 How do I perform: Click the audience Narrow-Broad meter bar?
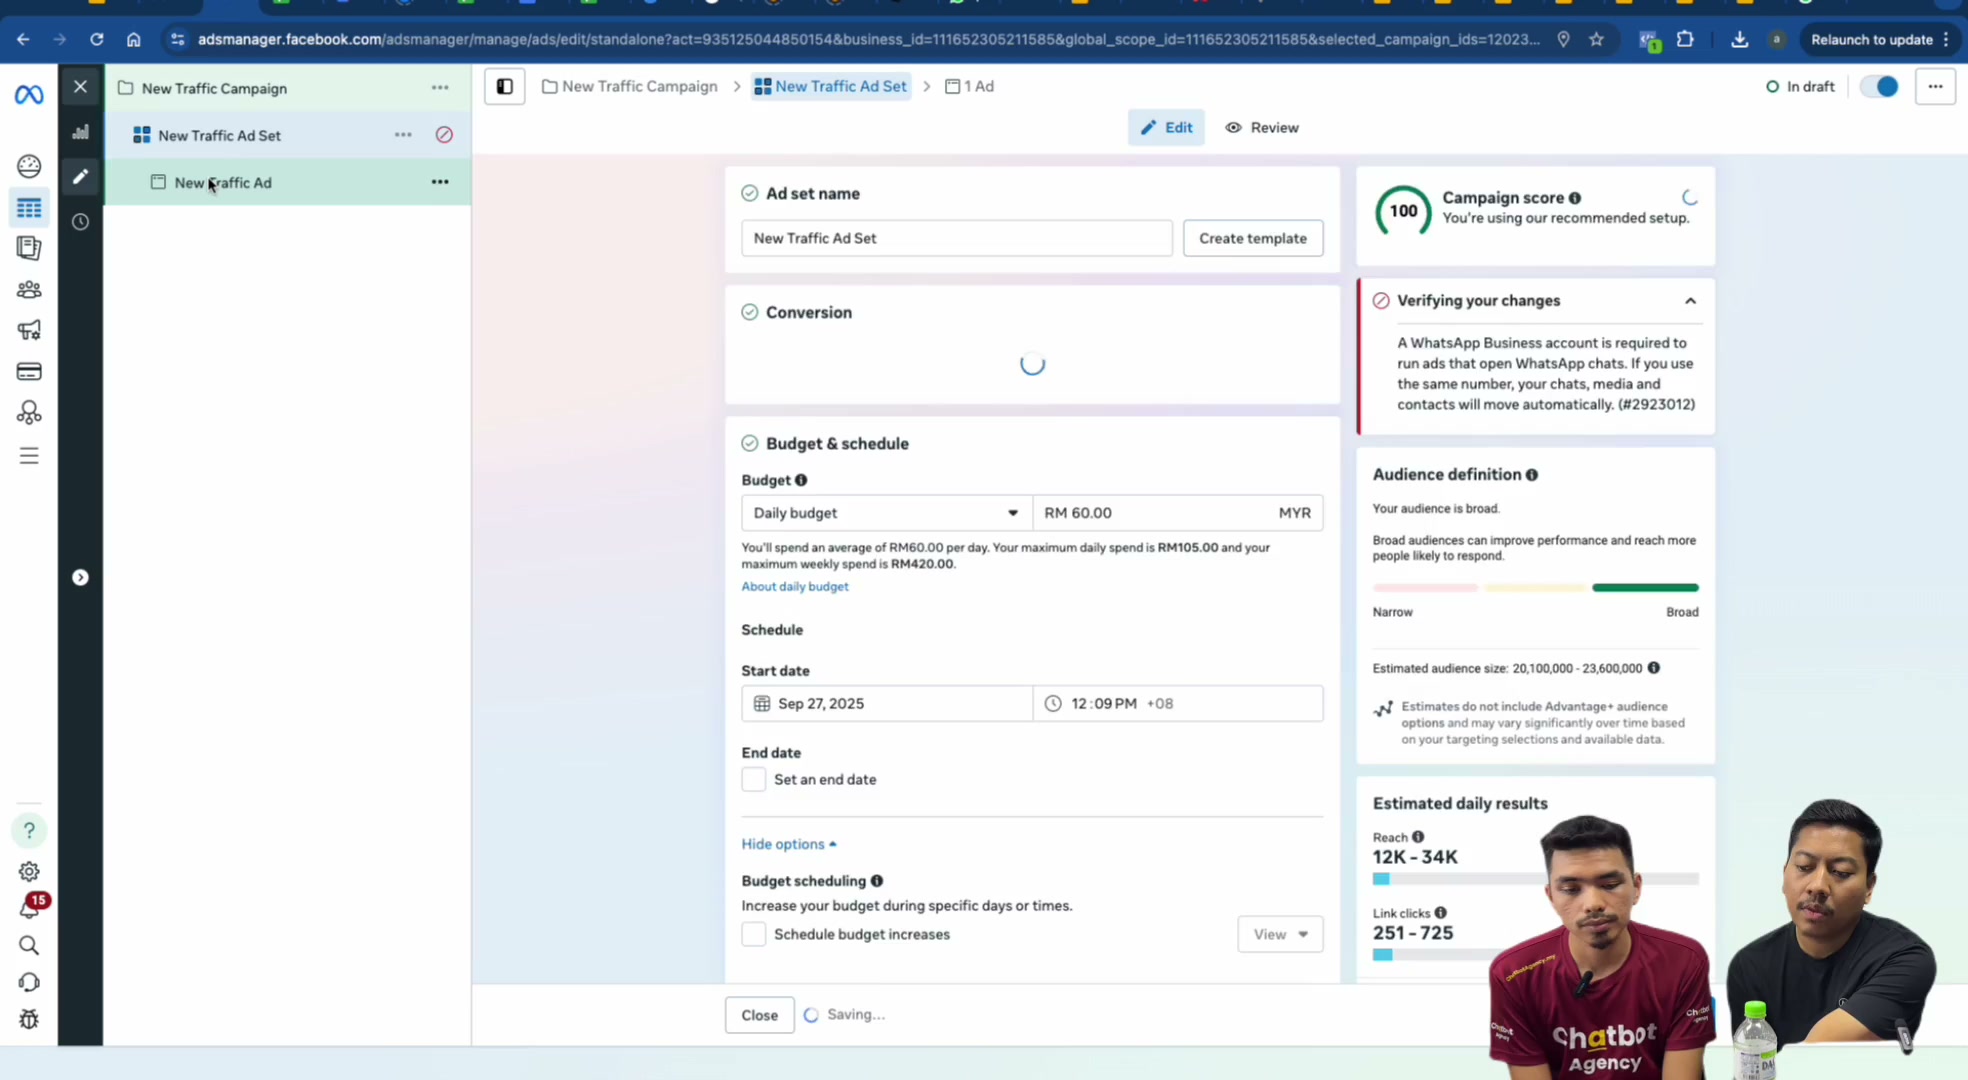click(x=1535, y=588)
